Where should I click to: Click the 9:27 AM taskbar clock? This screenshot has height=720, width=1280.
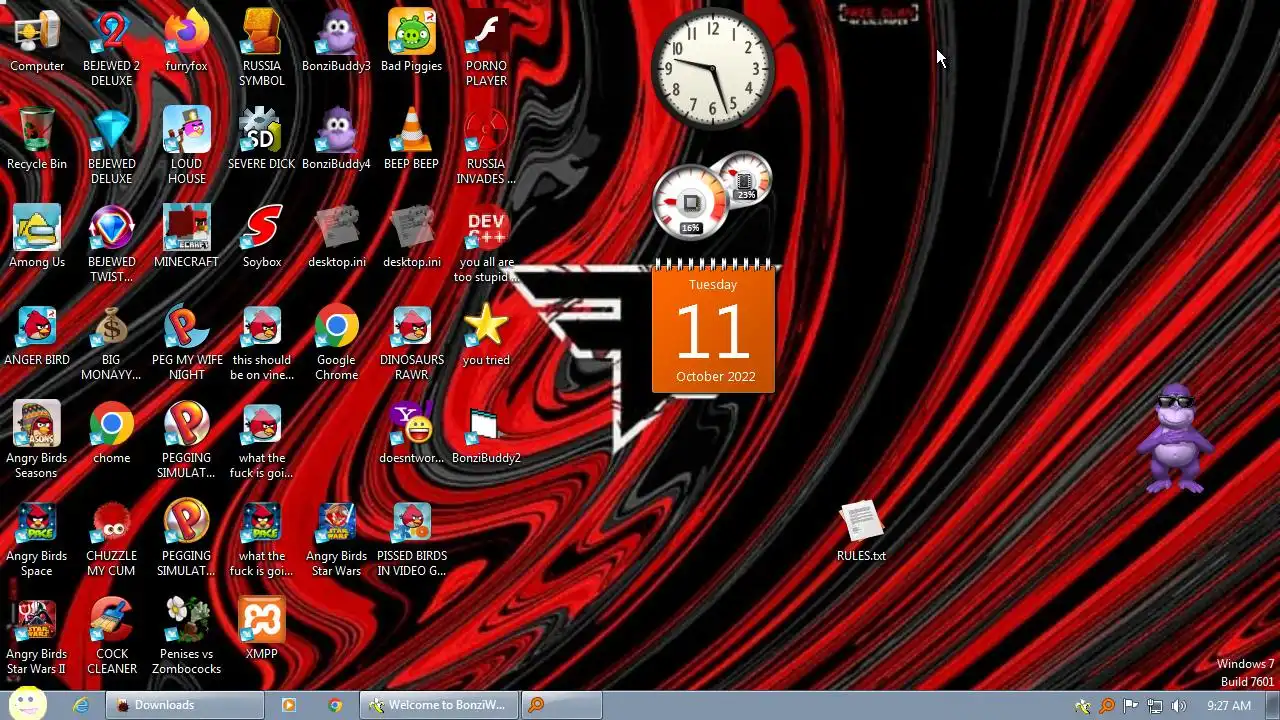coord(1229,705)
